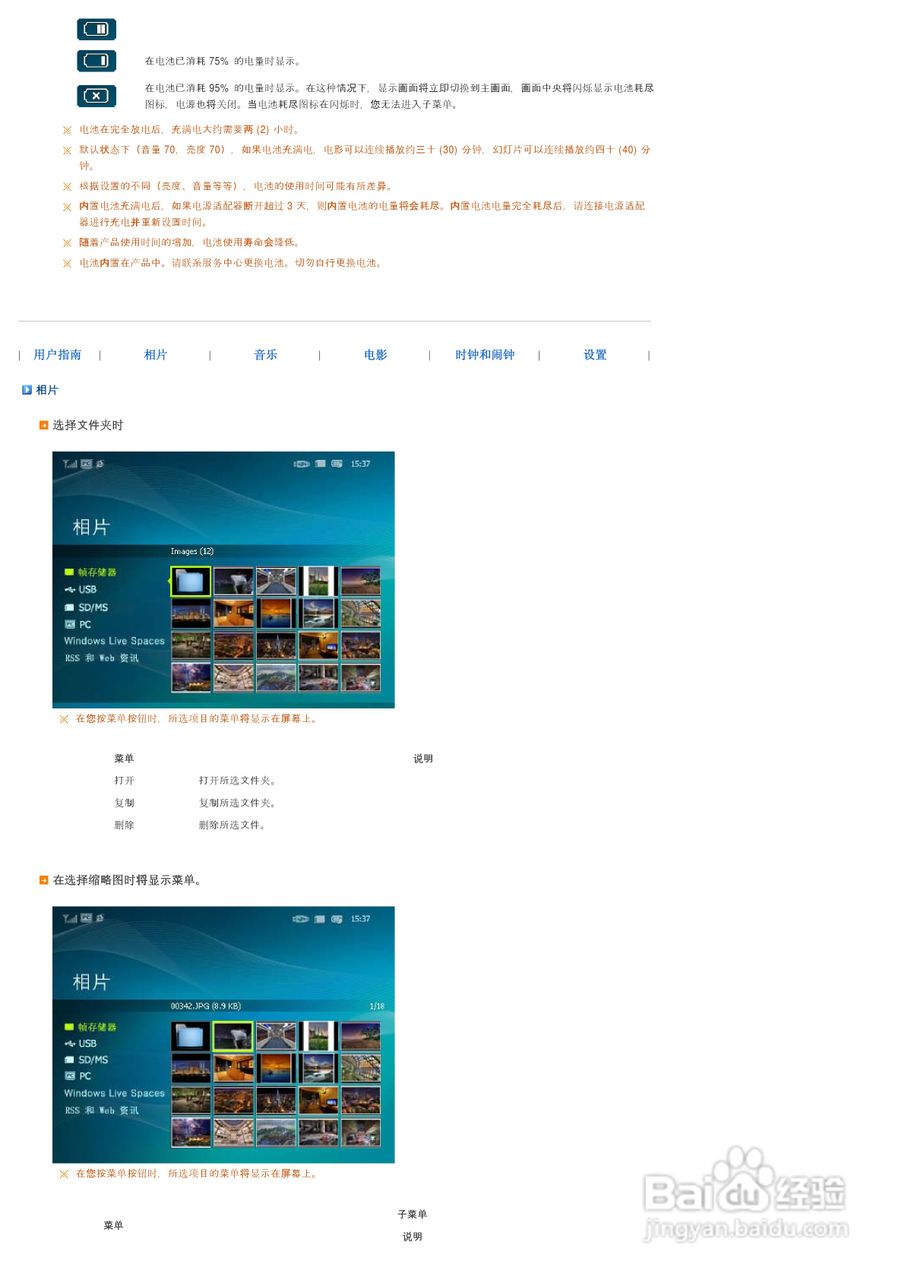
Task: Switch to the 电影 tab
Action: (x=375, y=354)
